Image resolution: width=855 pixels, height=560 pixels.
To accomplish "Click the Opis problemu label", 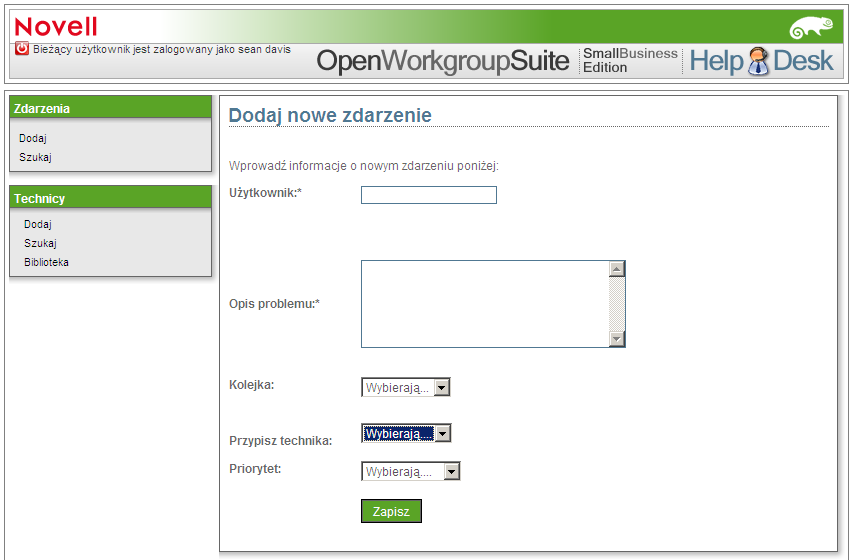I will (x=274, y=304).
